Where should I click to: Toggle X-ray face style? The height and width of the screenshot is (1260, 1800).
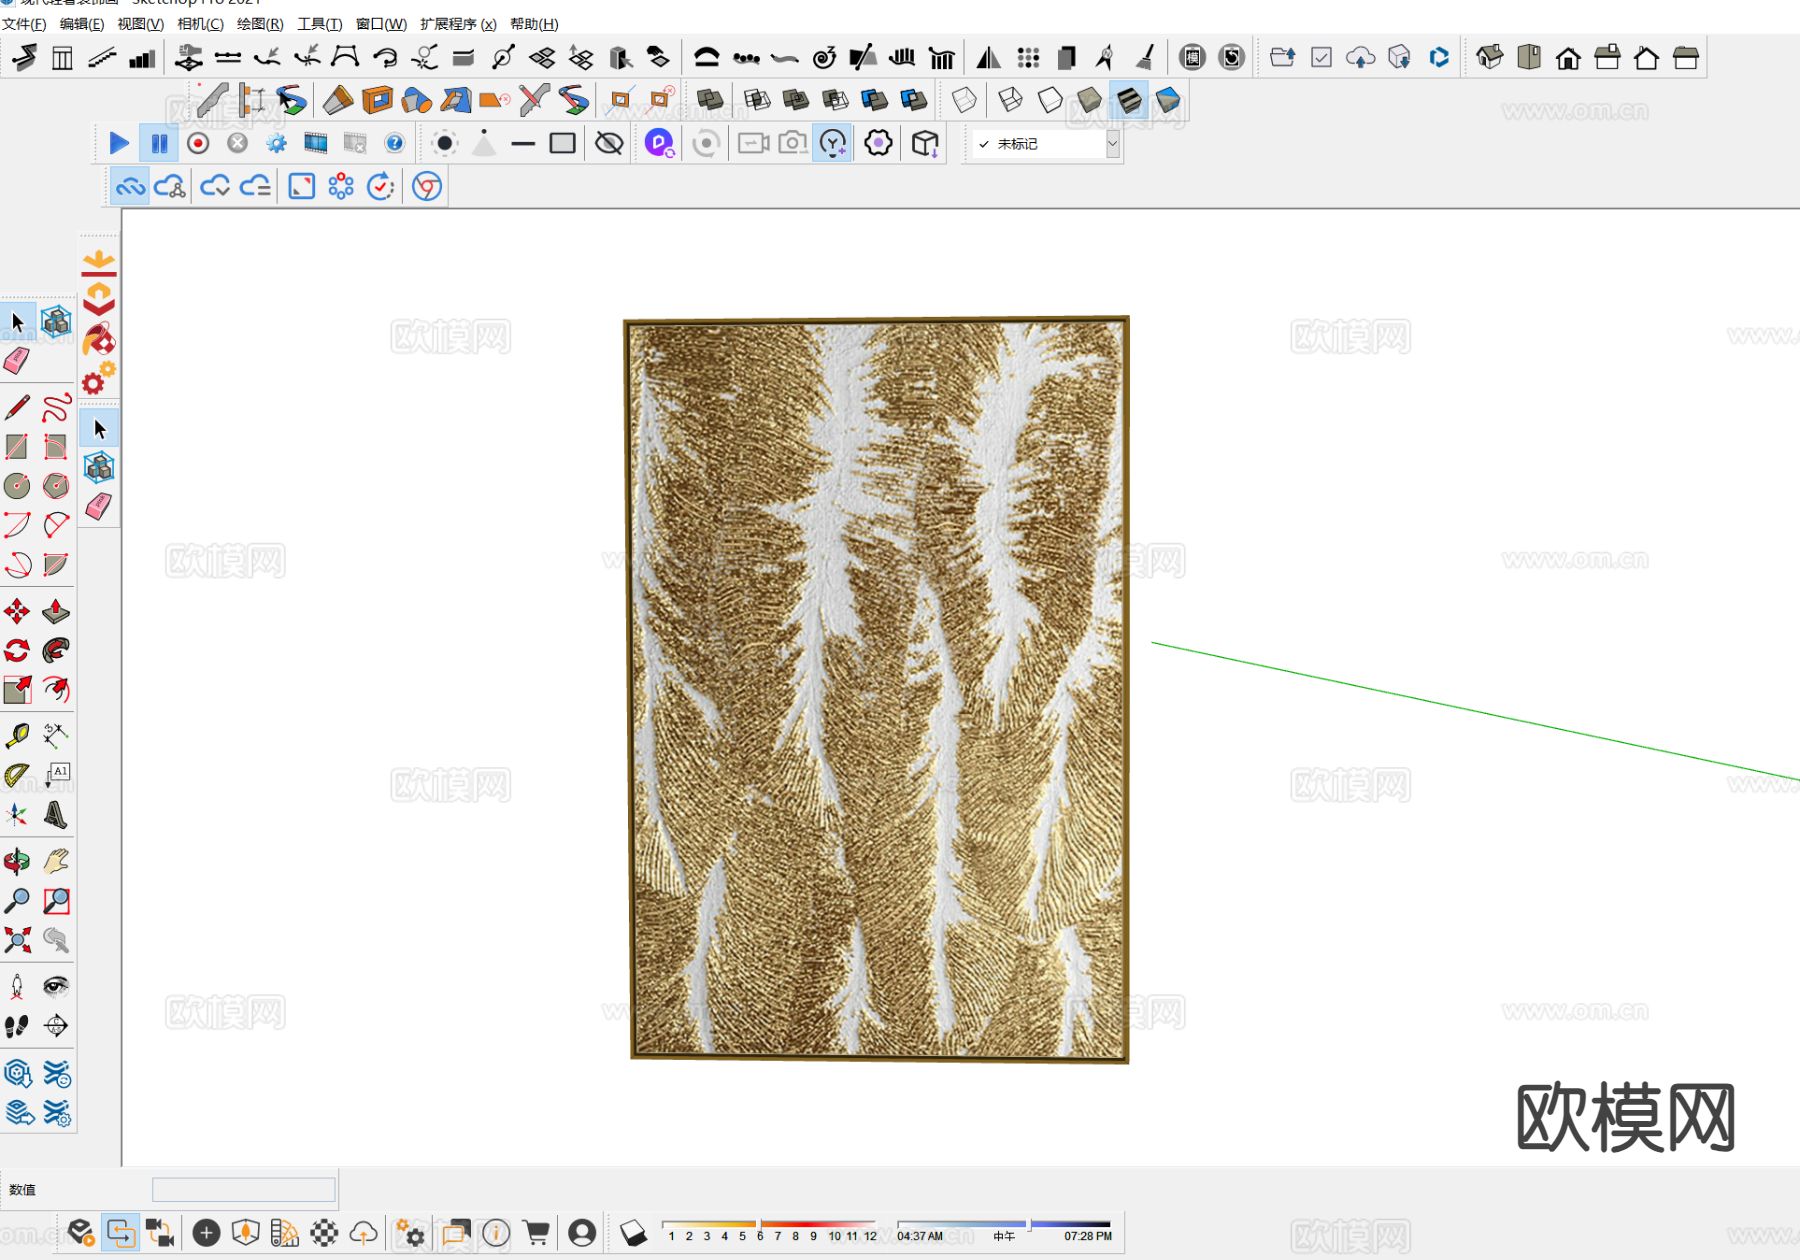point(964,100)
